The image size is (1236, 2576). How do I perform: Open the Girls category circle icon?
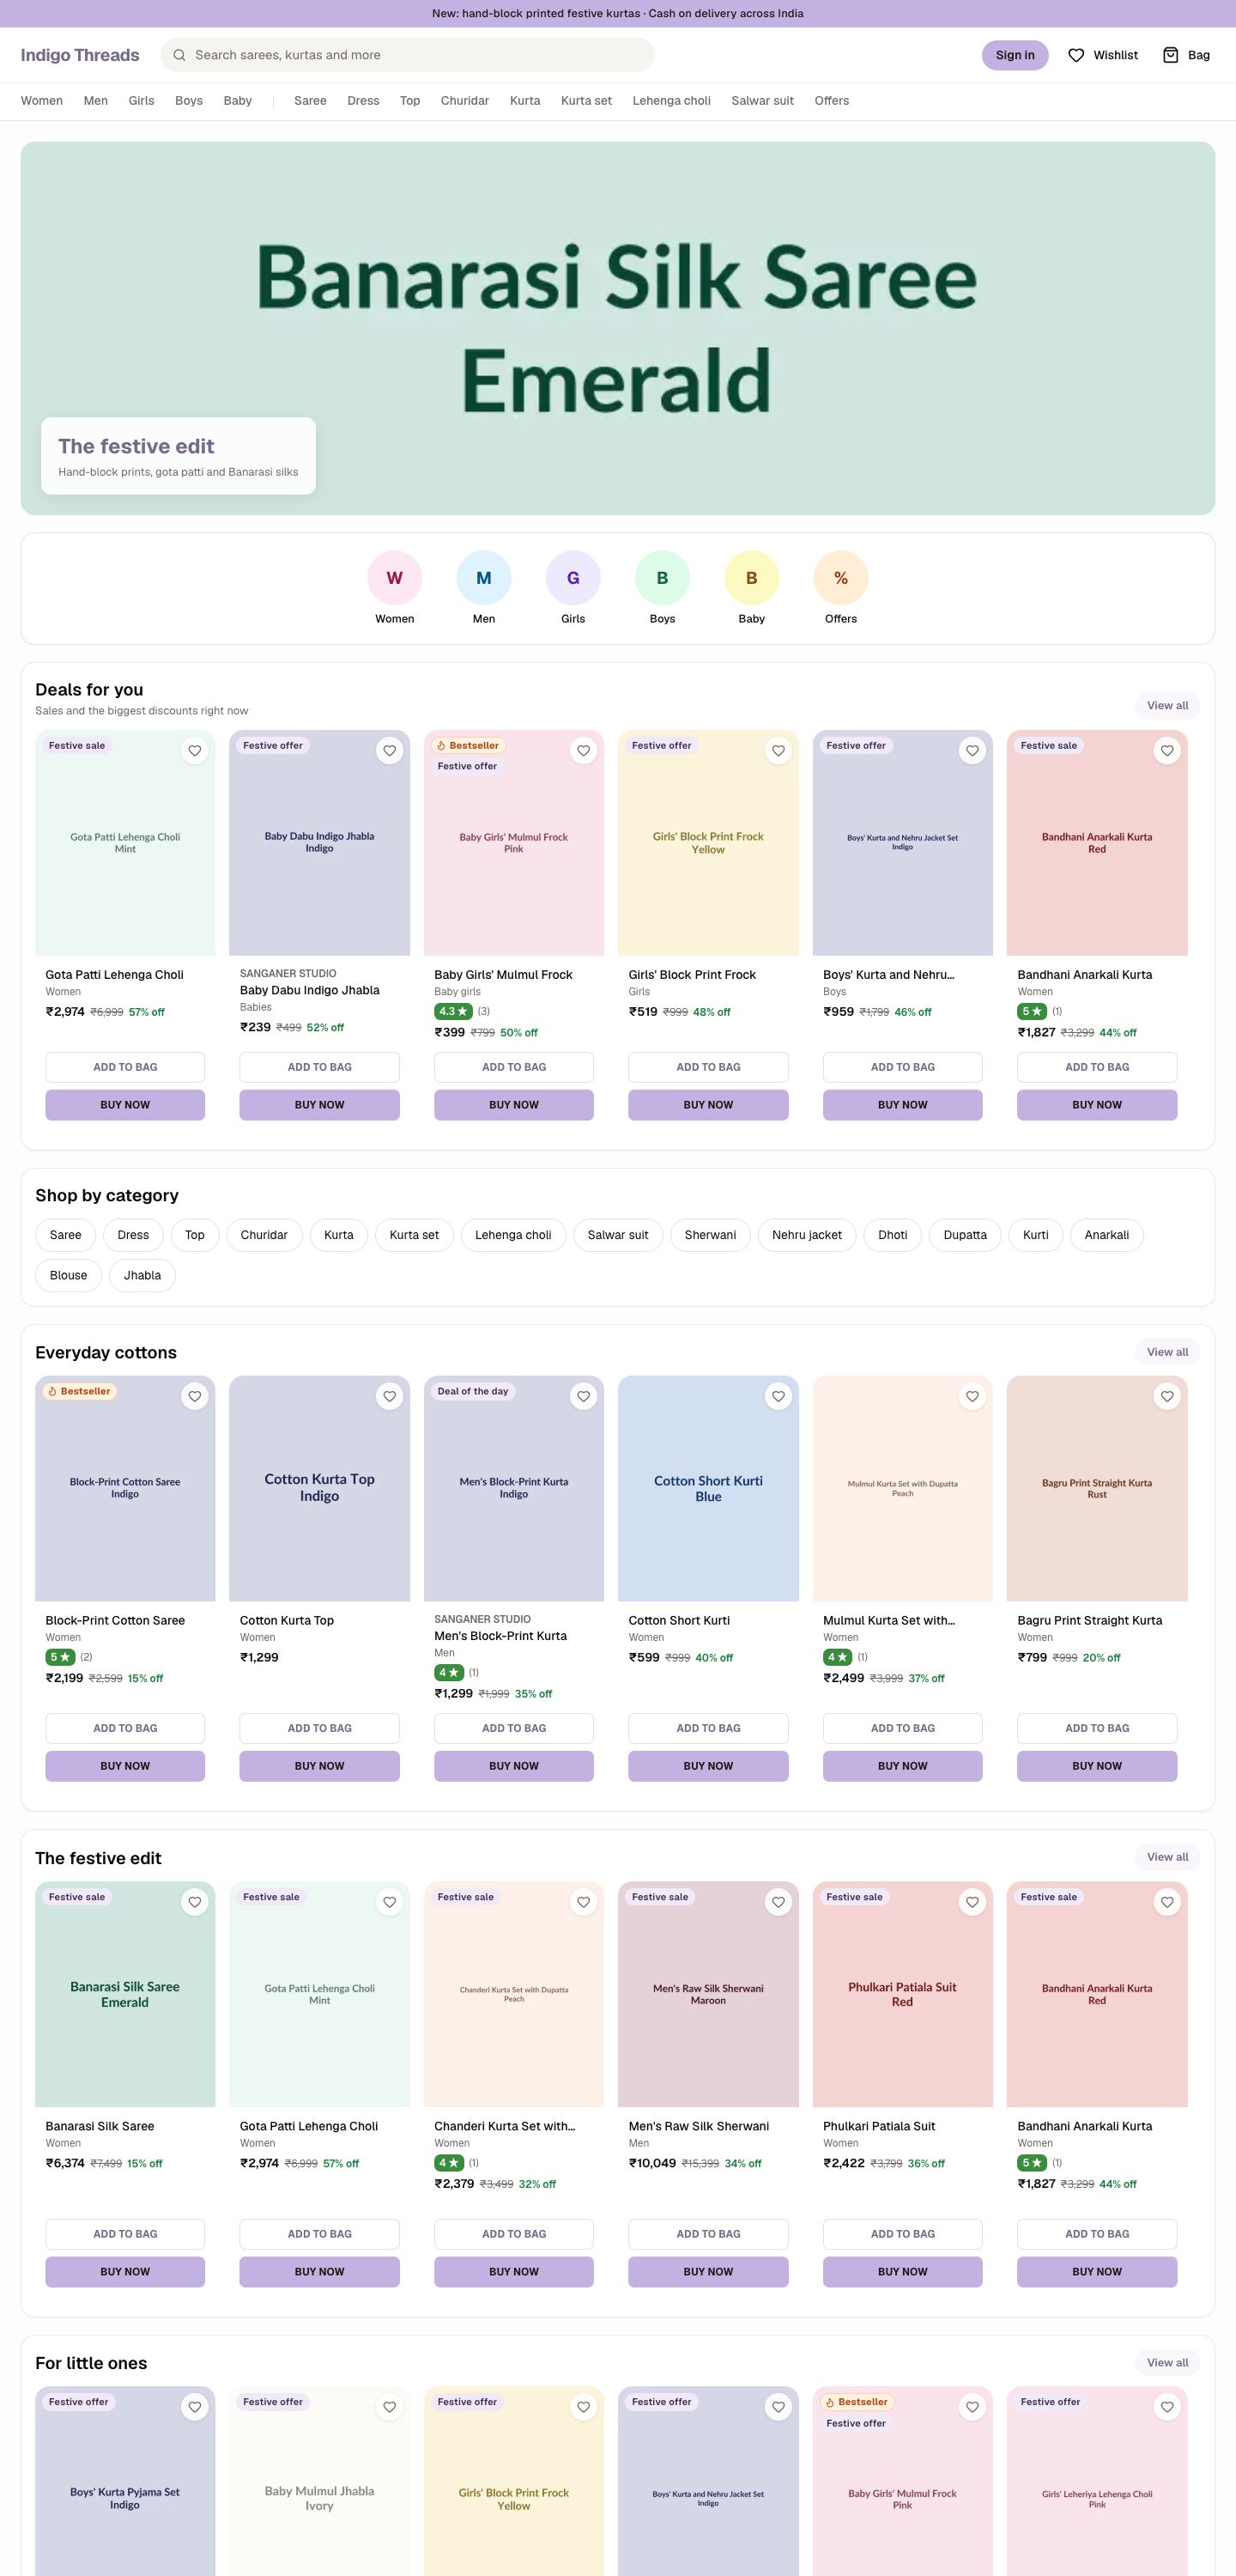point(573,578)
